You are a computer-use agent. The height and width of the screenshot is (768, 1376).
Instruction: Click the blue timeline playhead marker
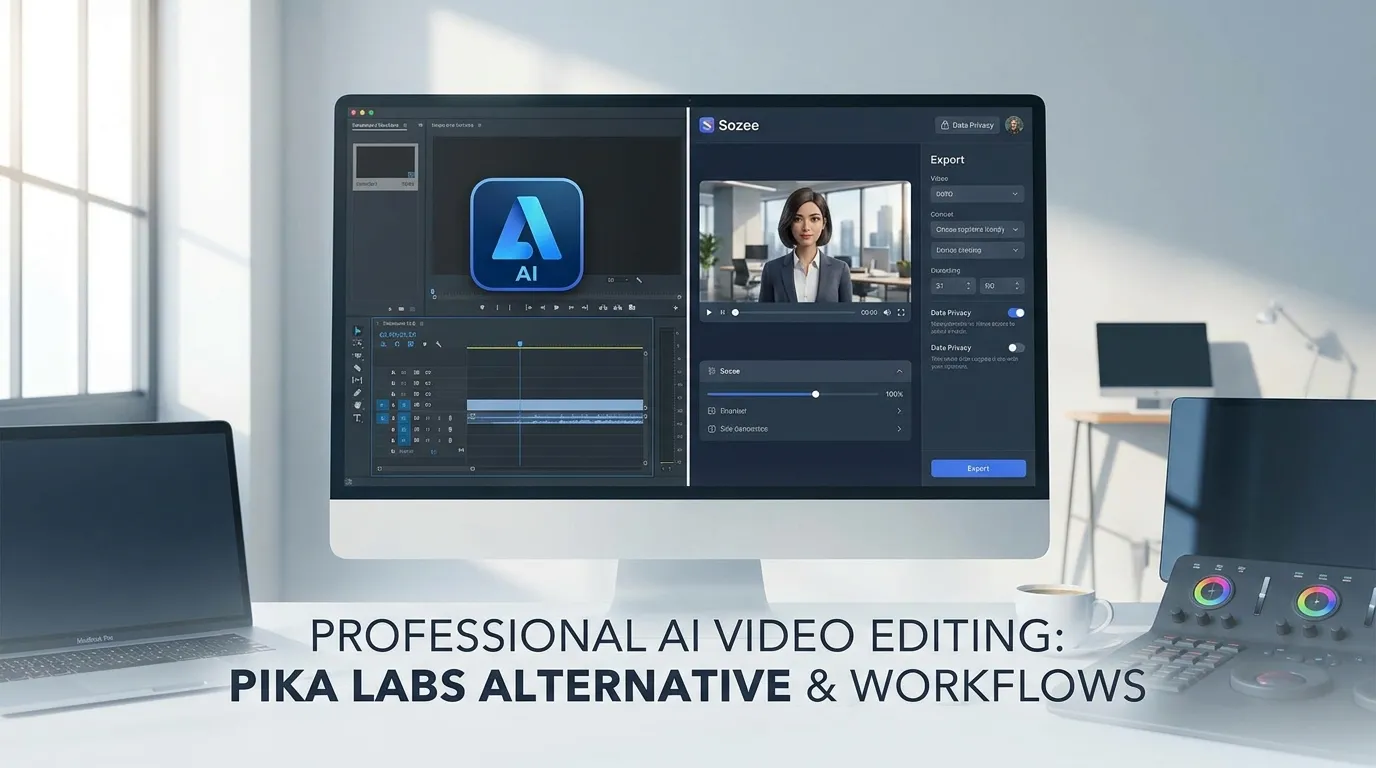(520, 344)
